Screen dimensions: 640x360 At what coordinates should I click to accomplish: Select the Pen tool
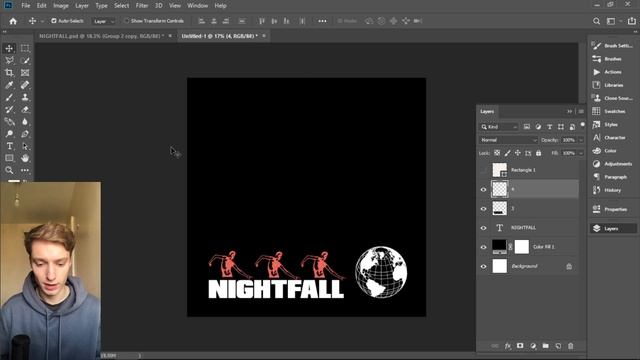click(x=25, y=134)
